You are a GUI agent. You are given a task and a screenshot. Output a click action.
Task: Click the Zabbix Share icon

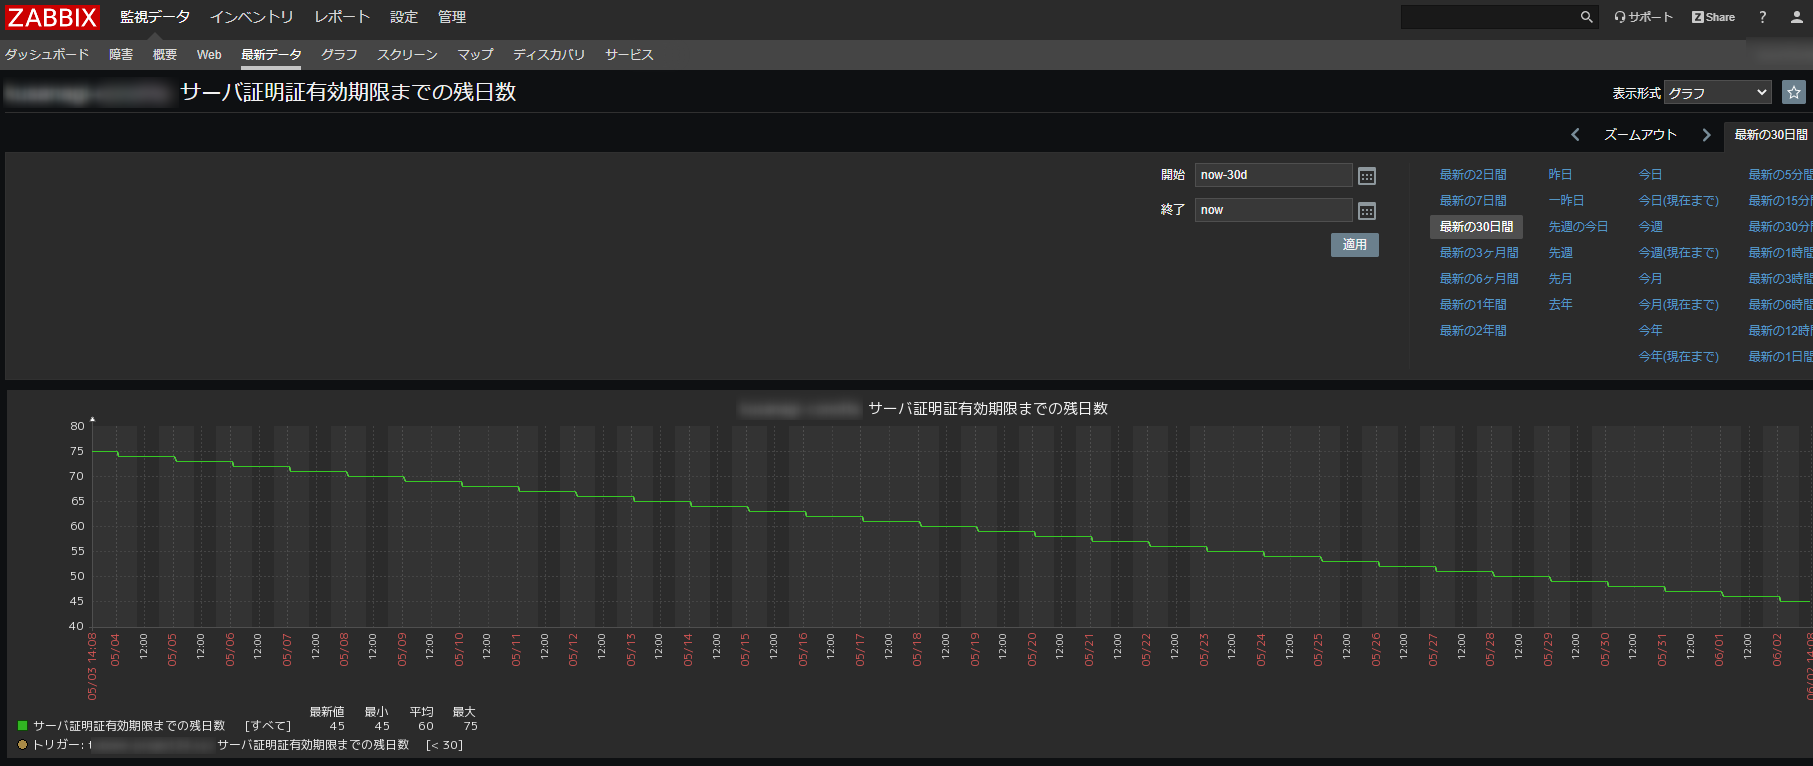(x=1713, y=17)
